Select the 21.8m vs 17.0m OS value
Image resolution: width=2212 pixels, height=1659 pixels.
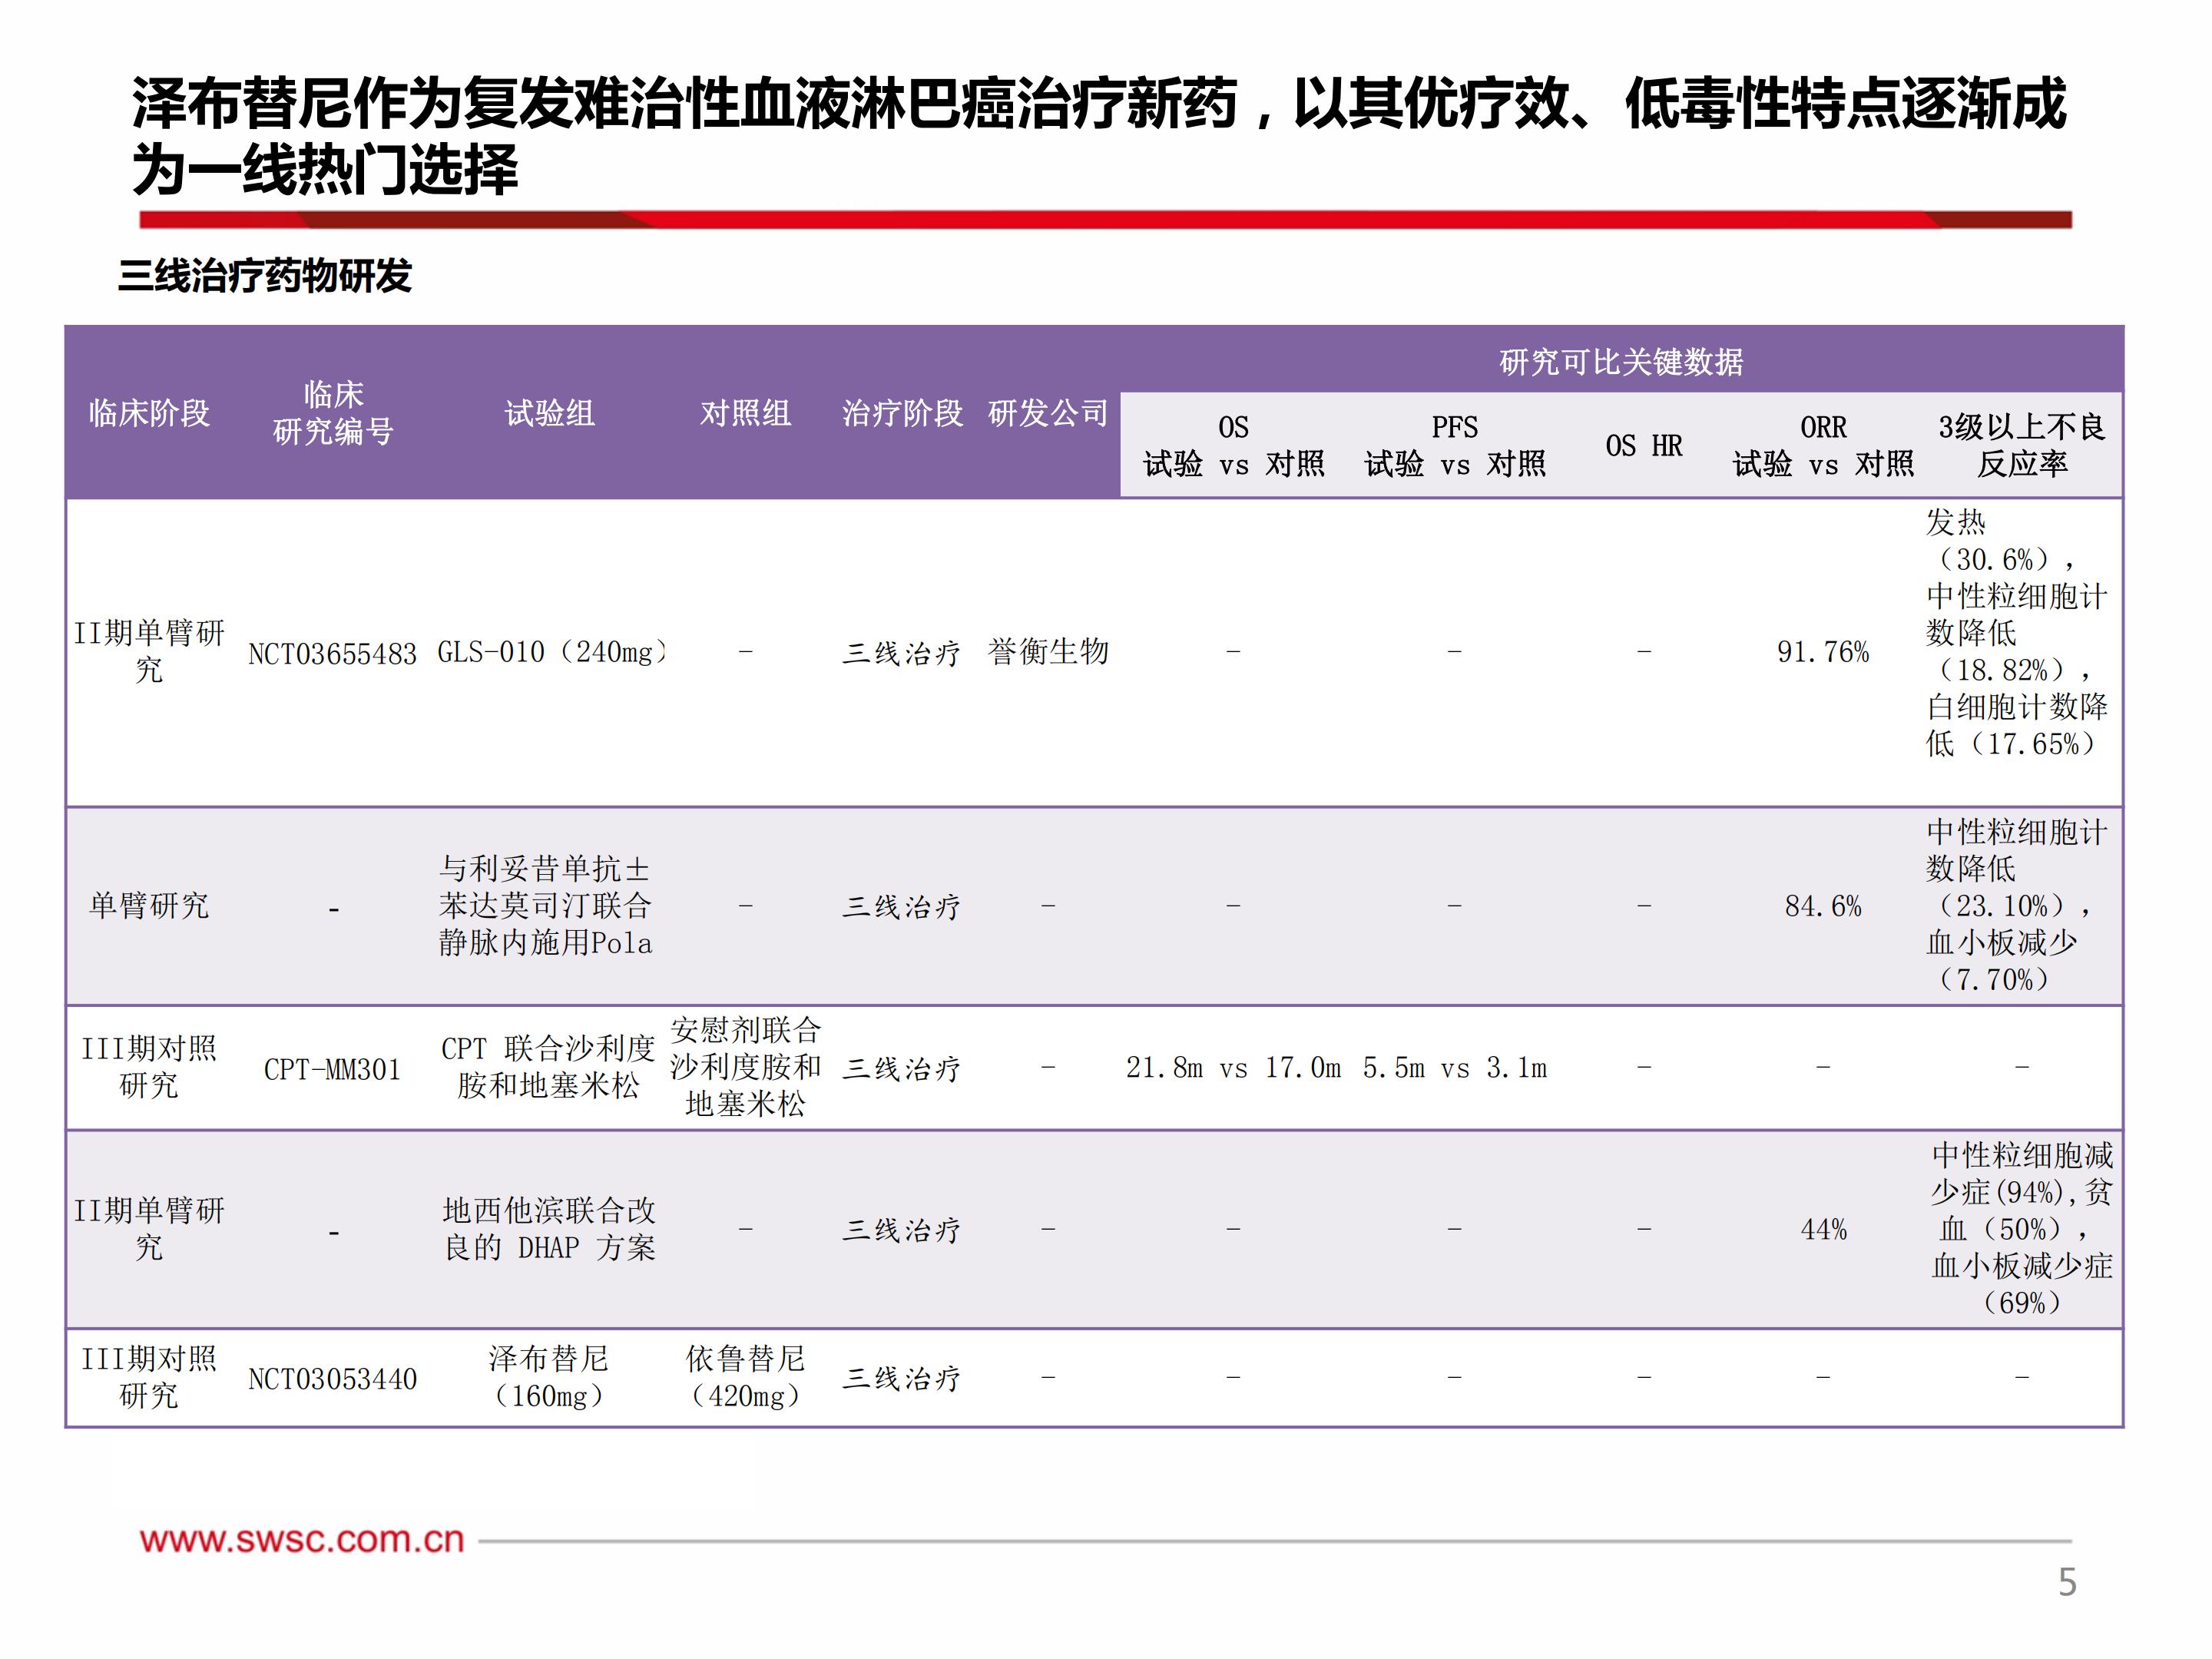(x=1234, y=1069)
